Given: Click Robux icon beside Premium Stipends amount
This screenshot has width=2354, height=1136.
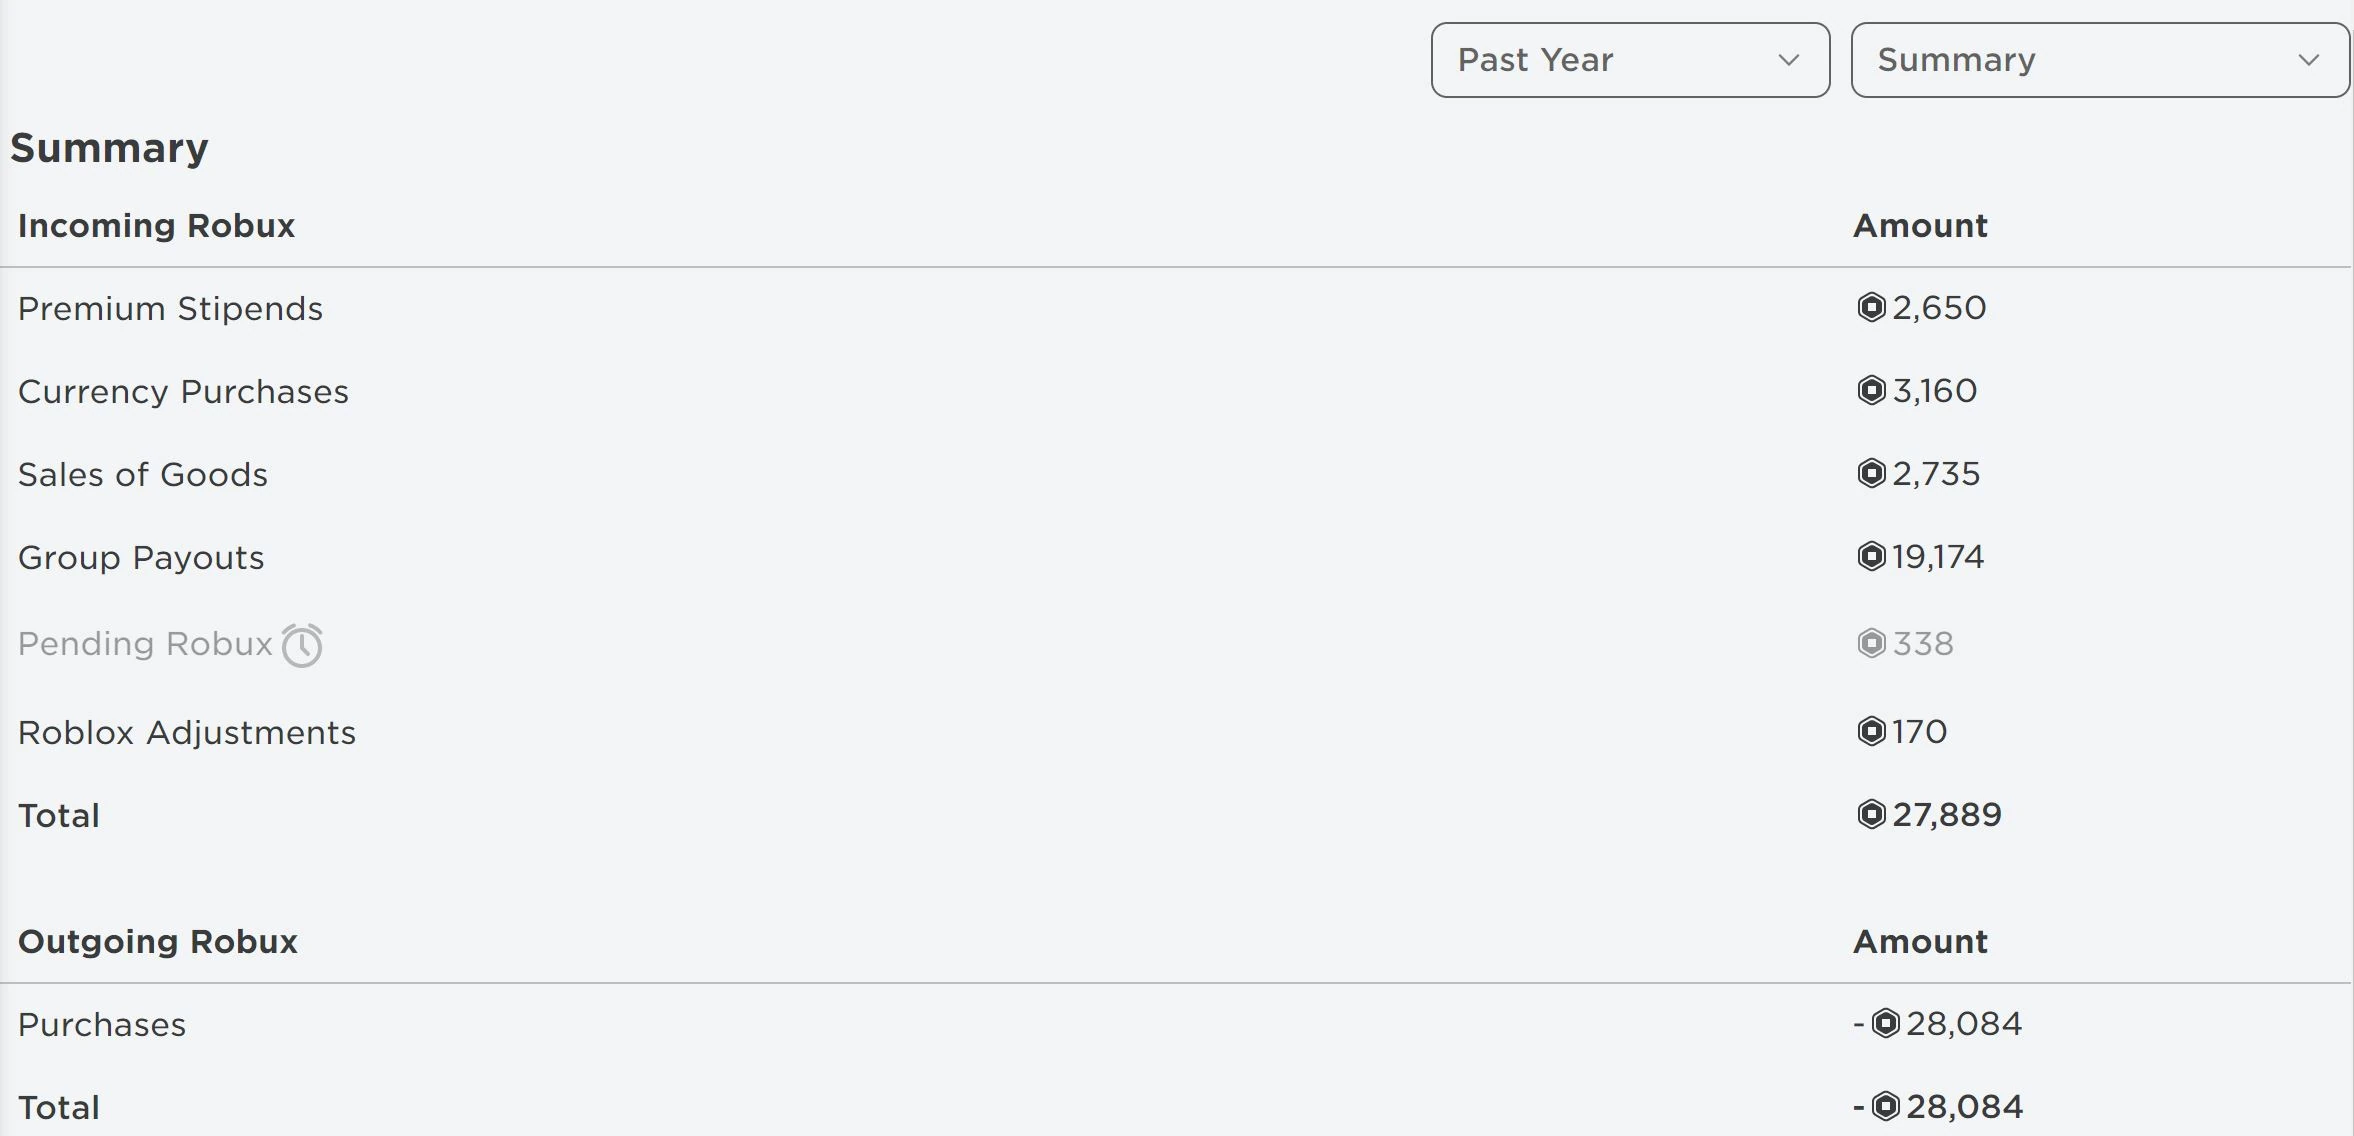Looking at the screenshot, I should [x=1871, y=307].
